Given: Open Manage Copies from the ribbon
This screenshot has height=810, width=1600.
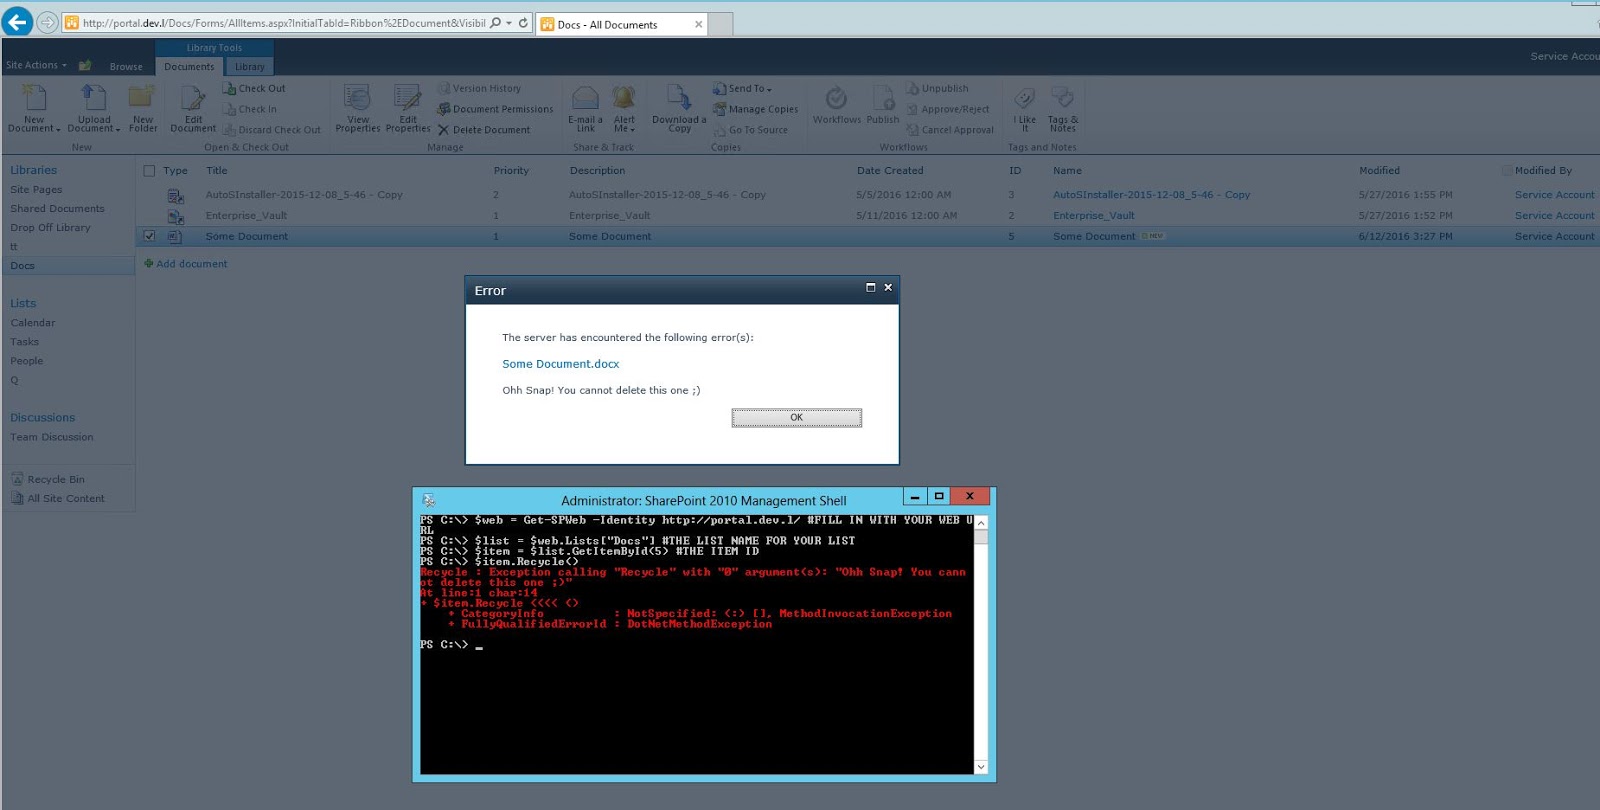Looking at the screenshot, I should [x=755, y=109].
